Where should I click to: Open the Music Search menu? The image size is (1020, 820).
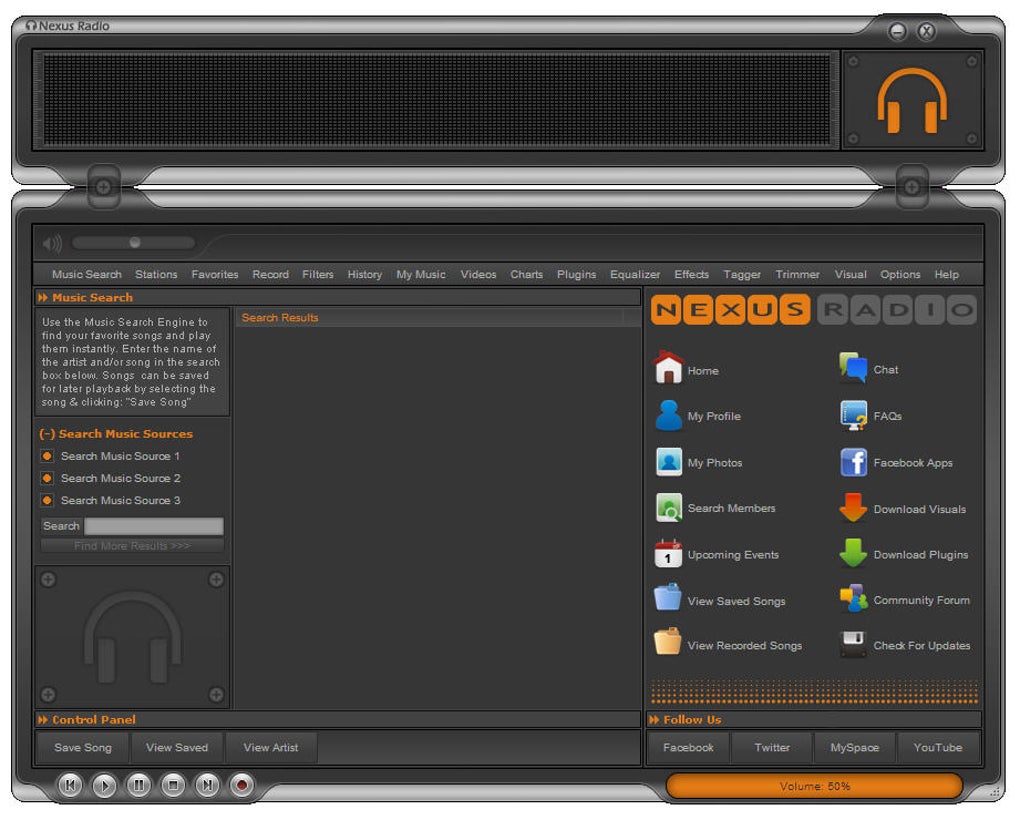pos(87,274)
